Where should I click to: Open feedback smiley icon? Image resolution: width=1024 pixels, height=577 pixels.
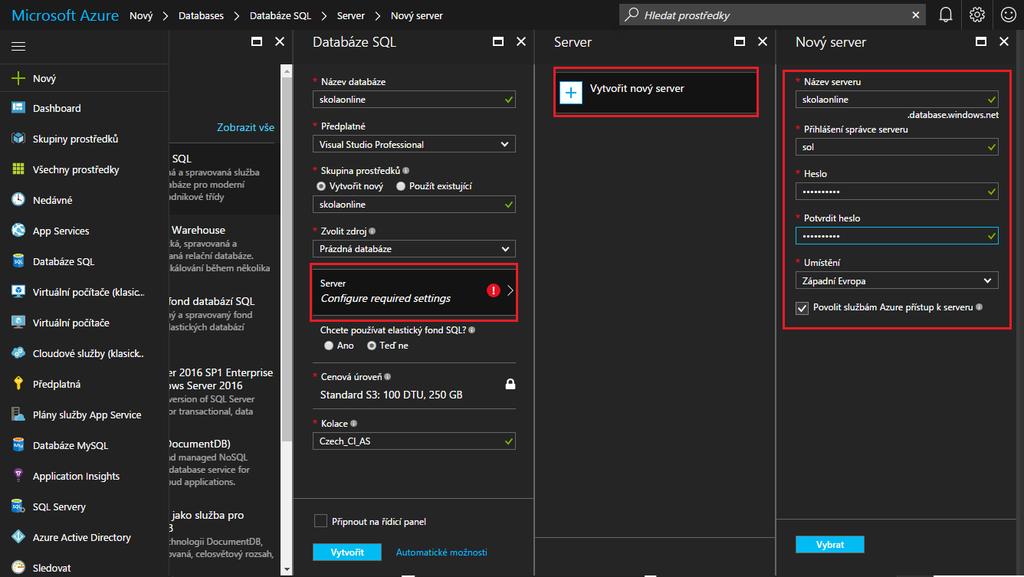(1008, 14)
